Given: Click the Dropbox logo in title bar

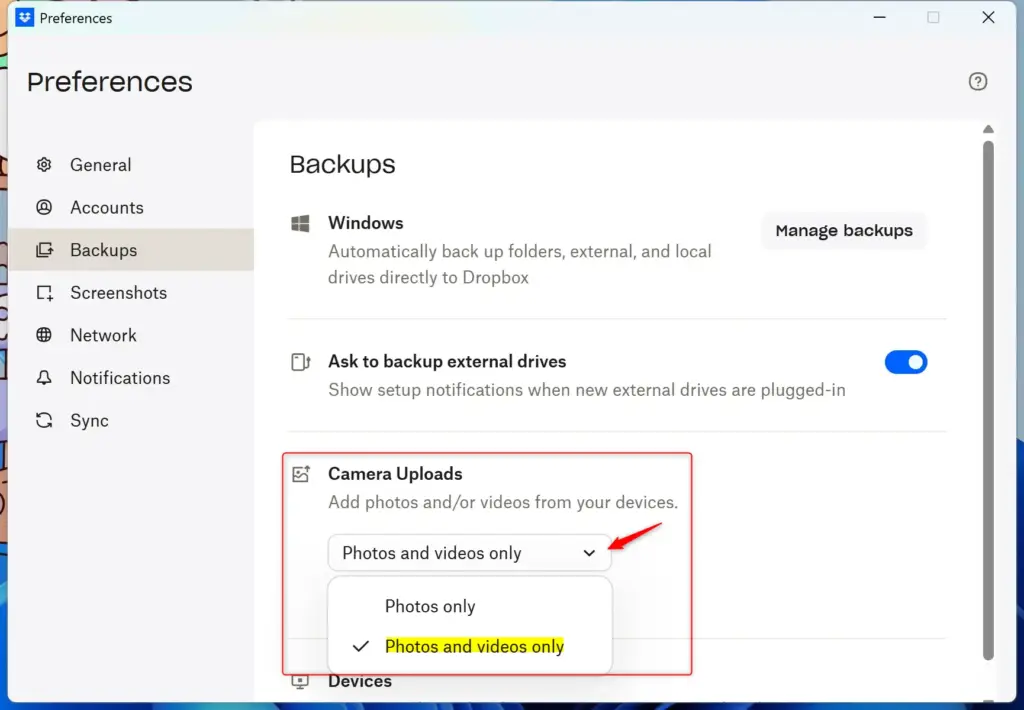Looking at the screenshot, I should point(24,18).
